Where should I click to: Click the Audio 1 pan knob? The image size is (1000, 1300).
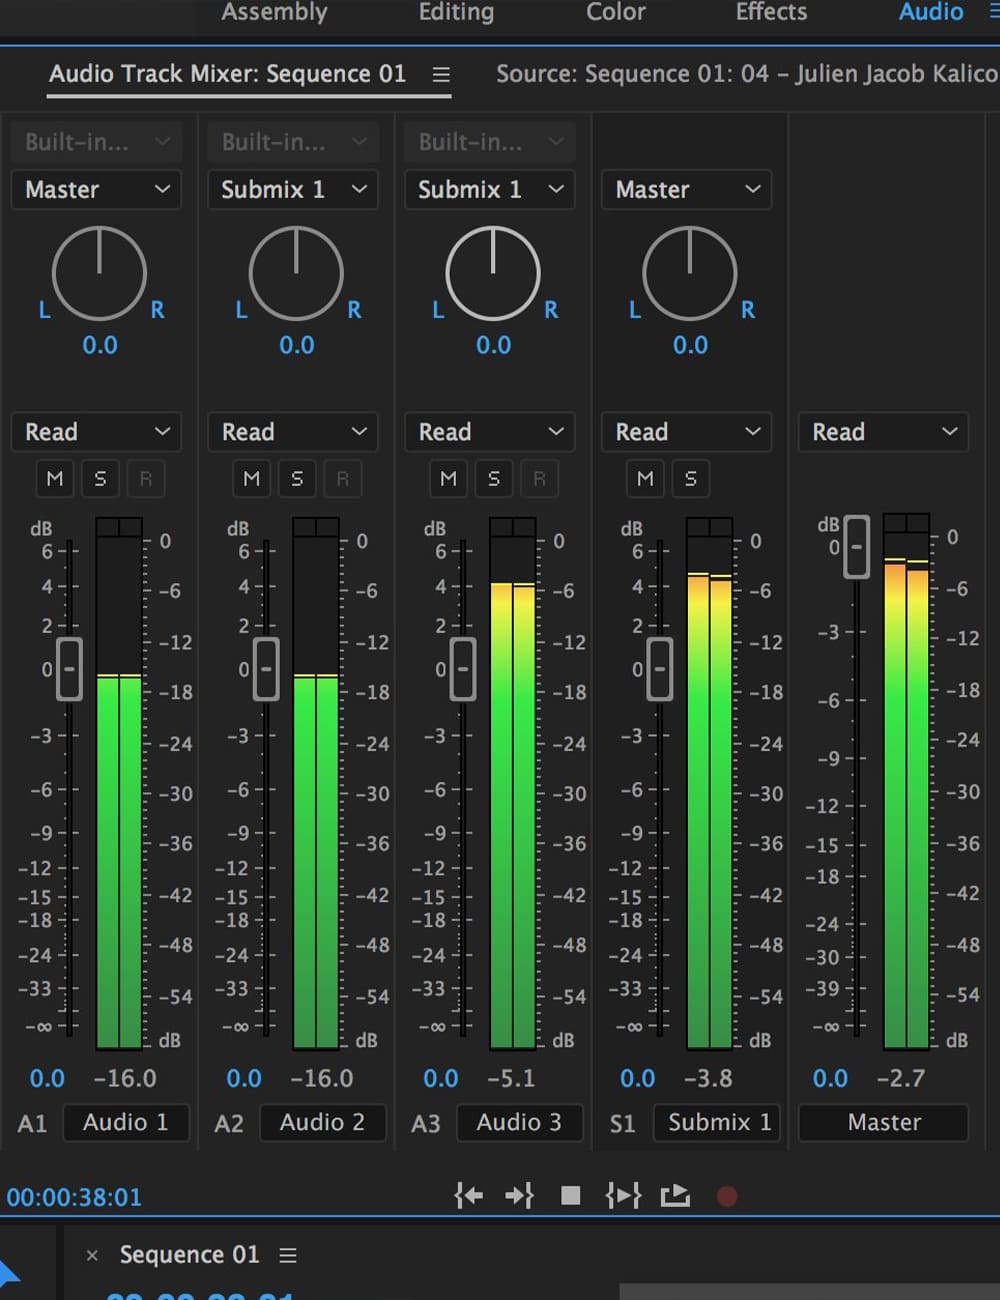point(99,274)
